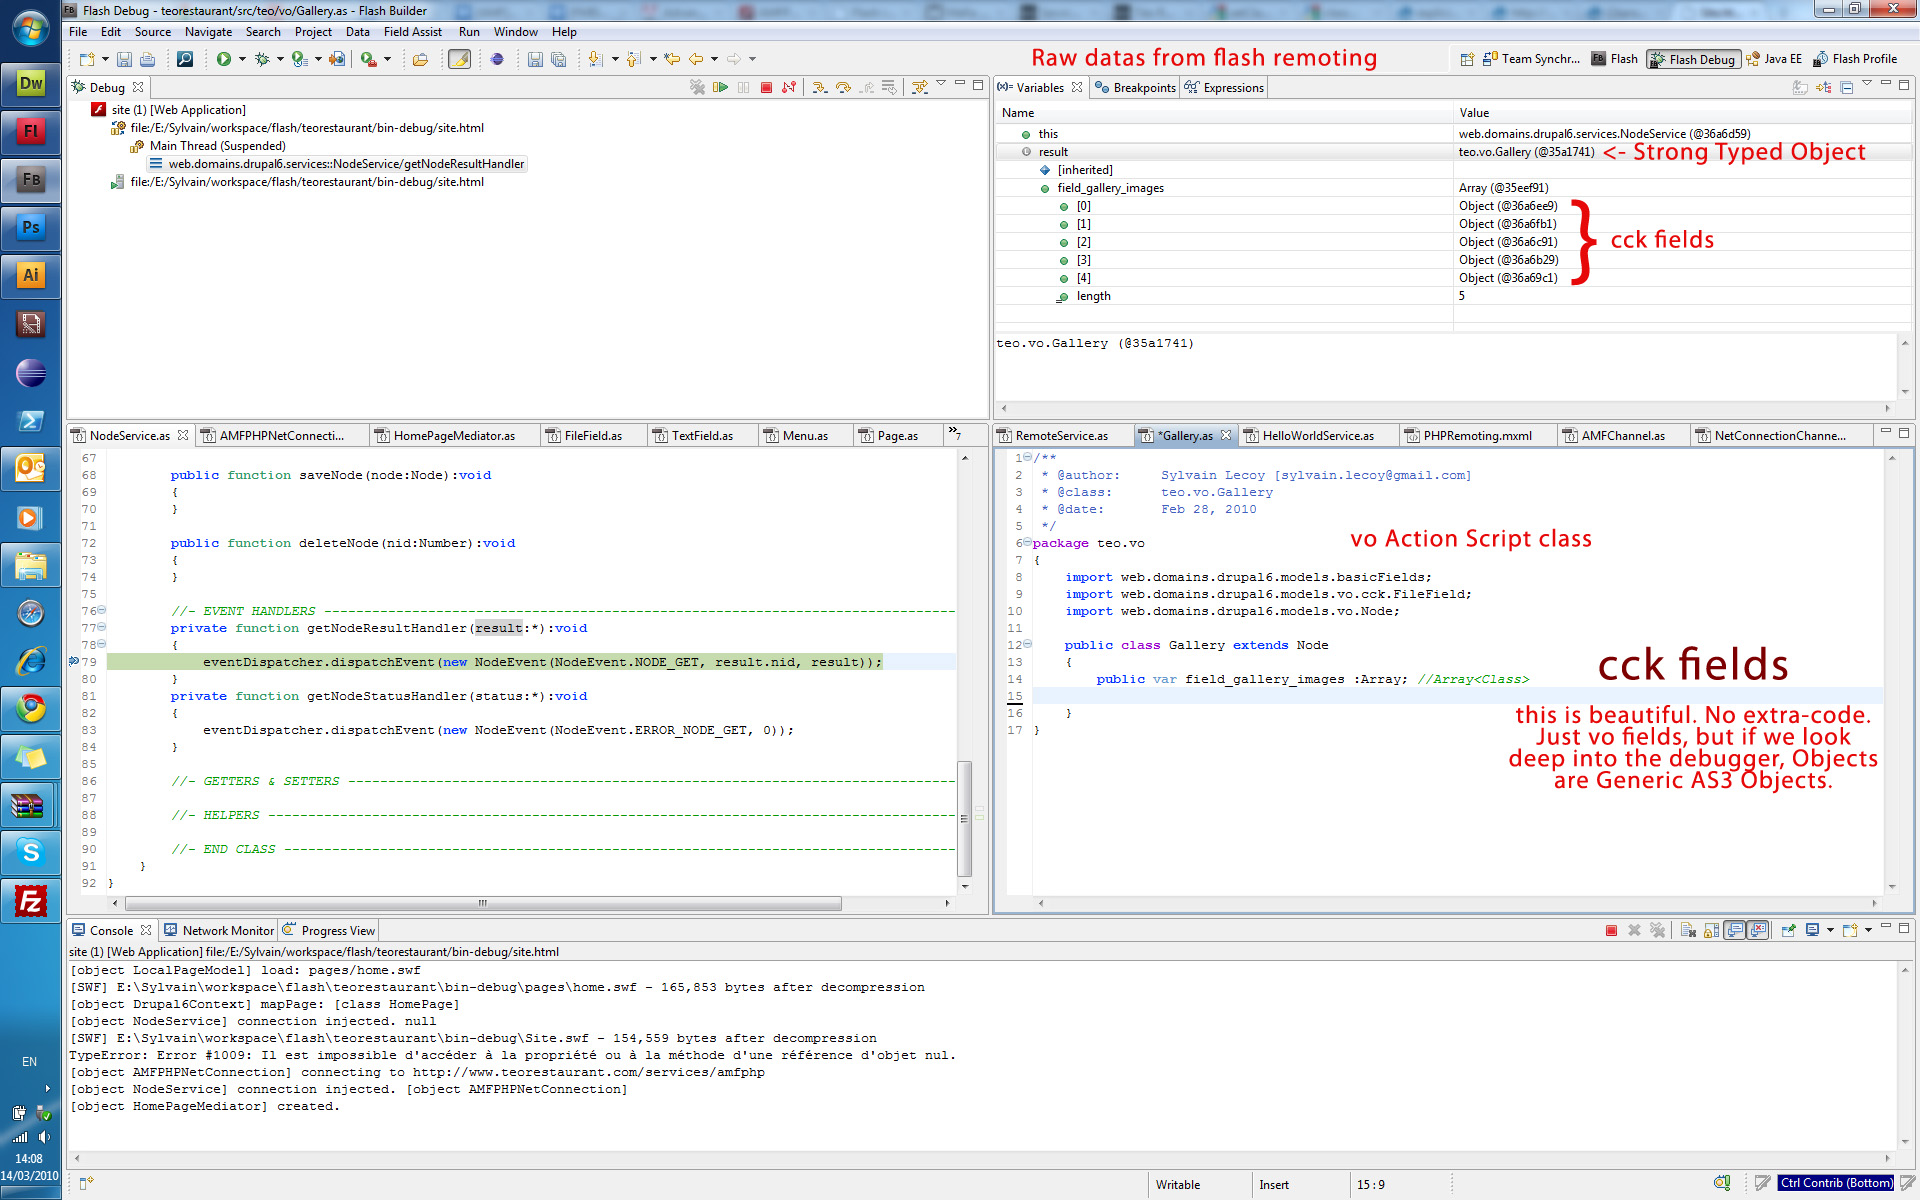Terminate the debug session

click(x=766, y=87)
